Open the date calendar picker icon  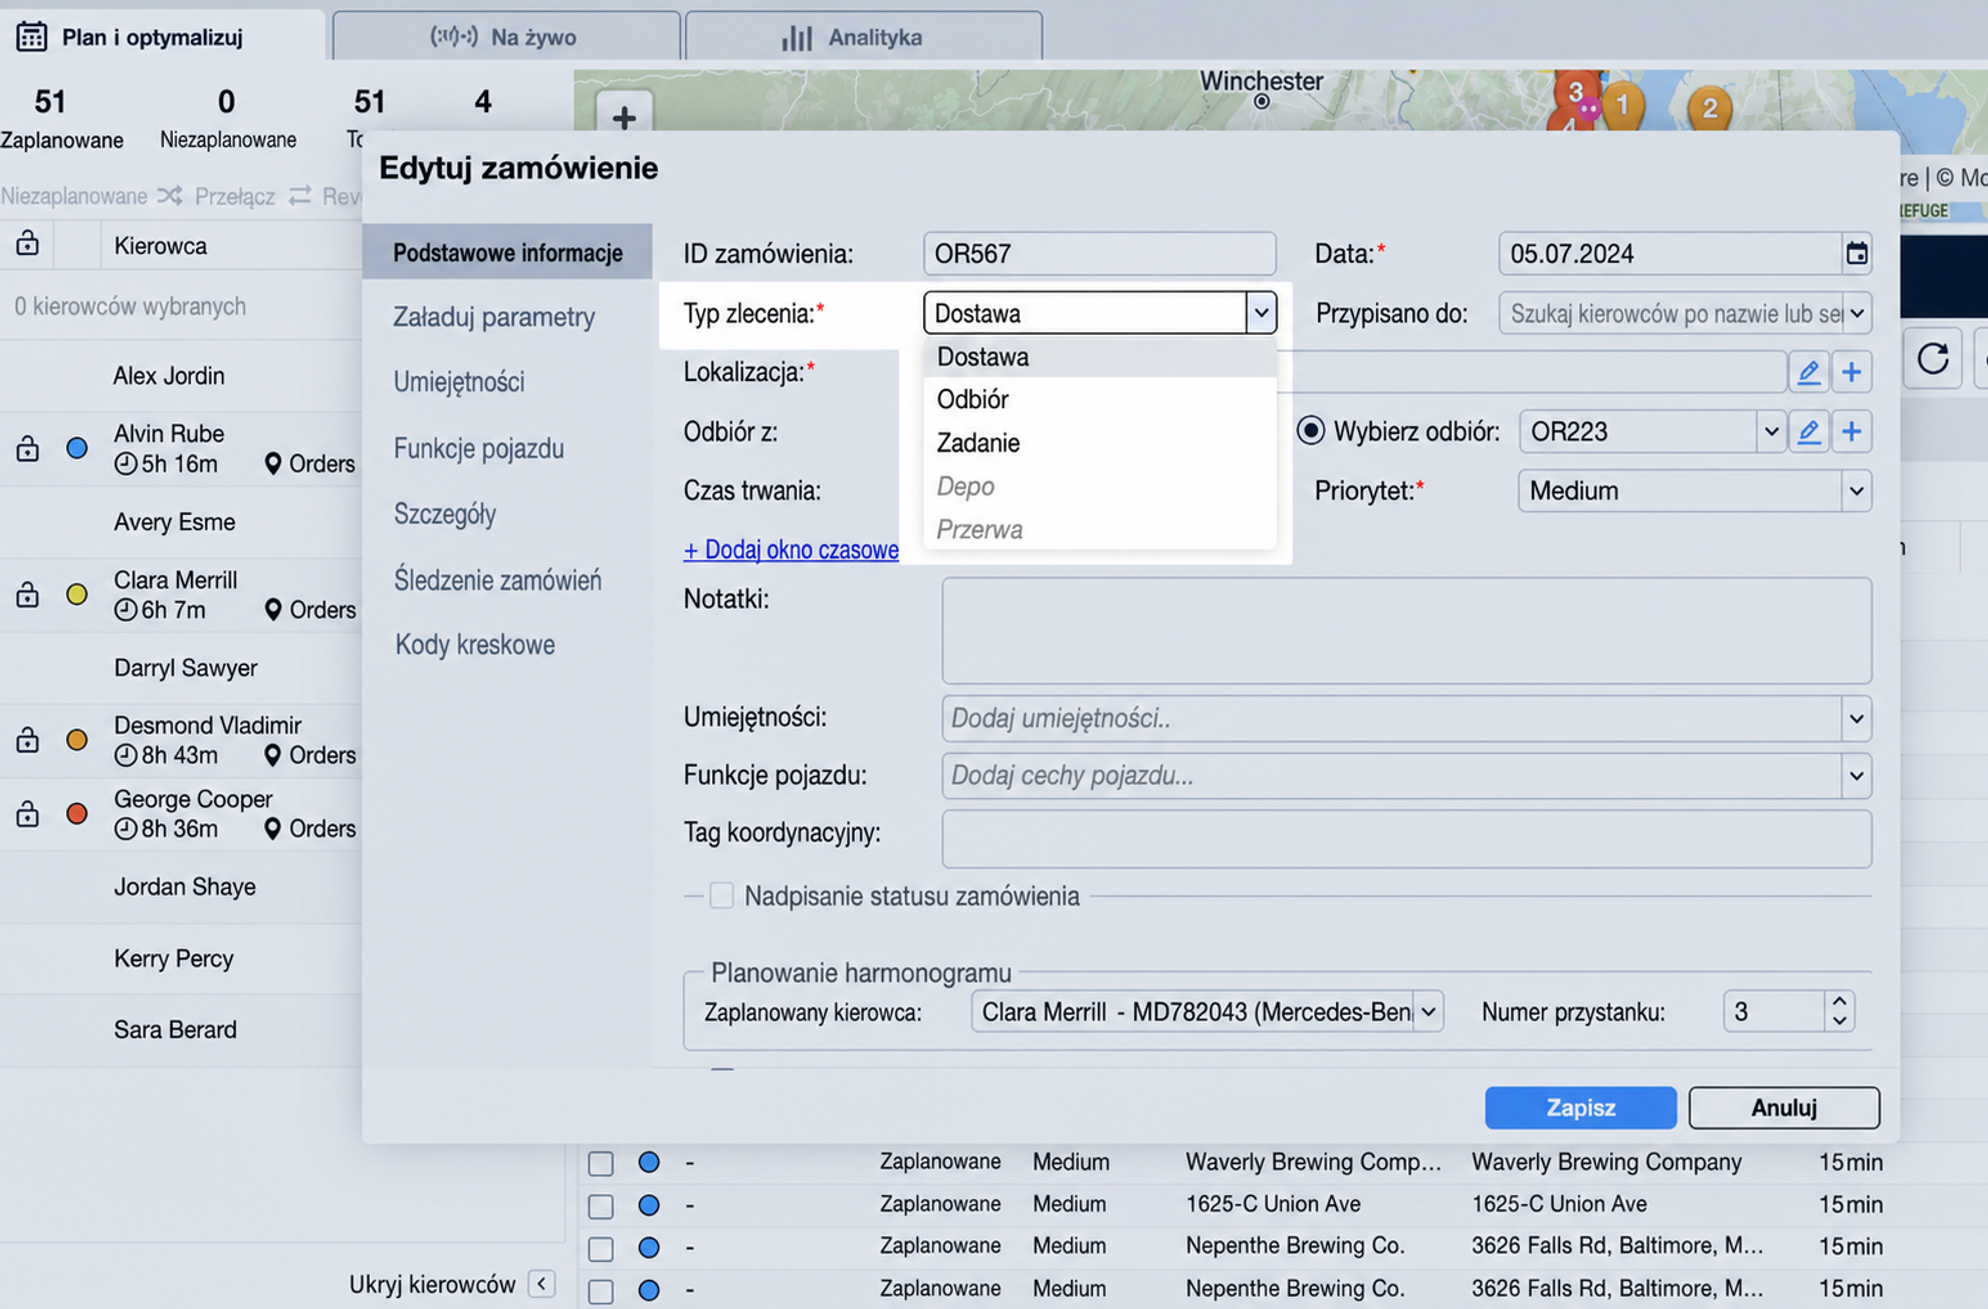(x=1856, y=253)
